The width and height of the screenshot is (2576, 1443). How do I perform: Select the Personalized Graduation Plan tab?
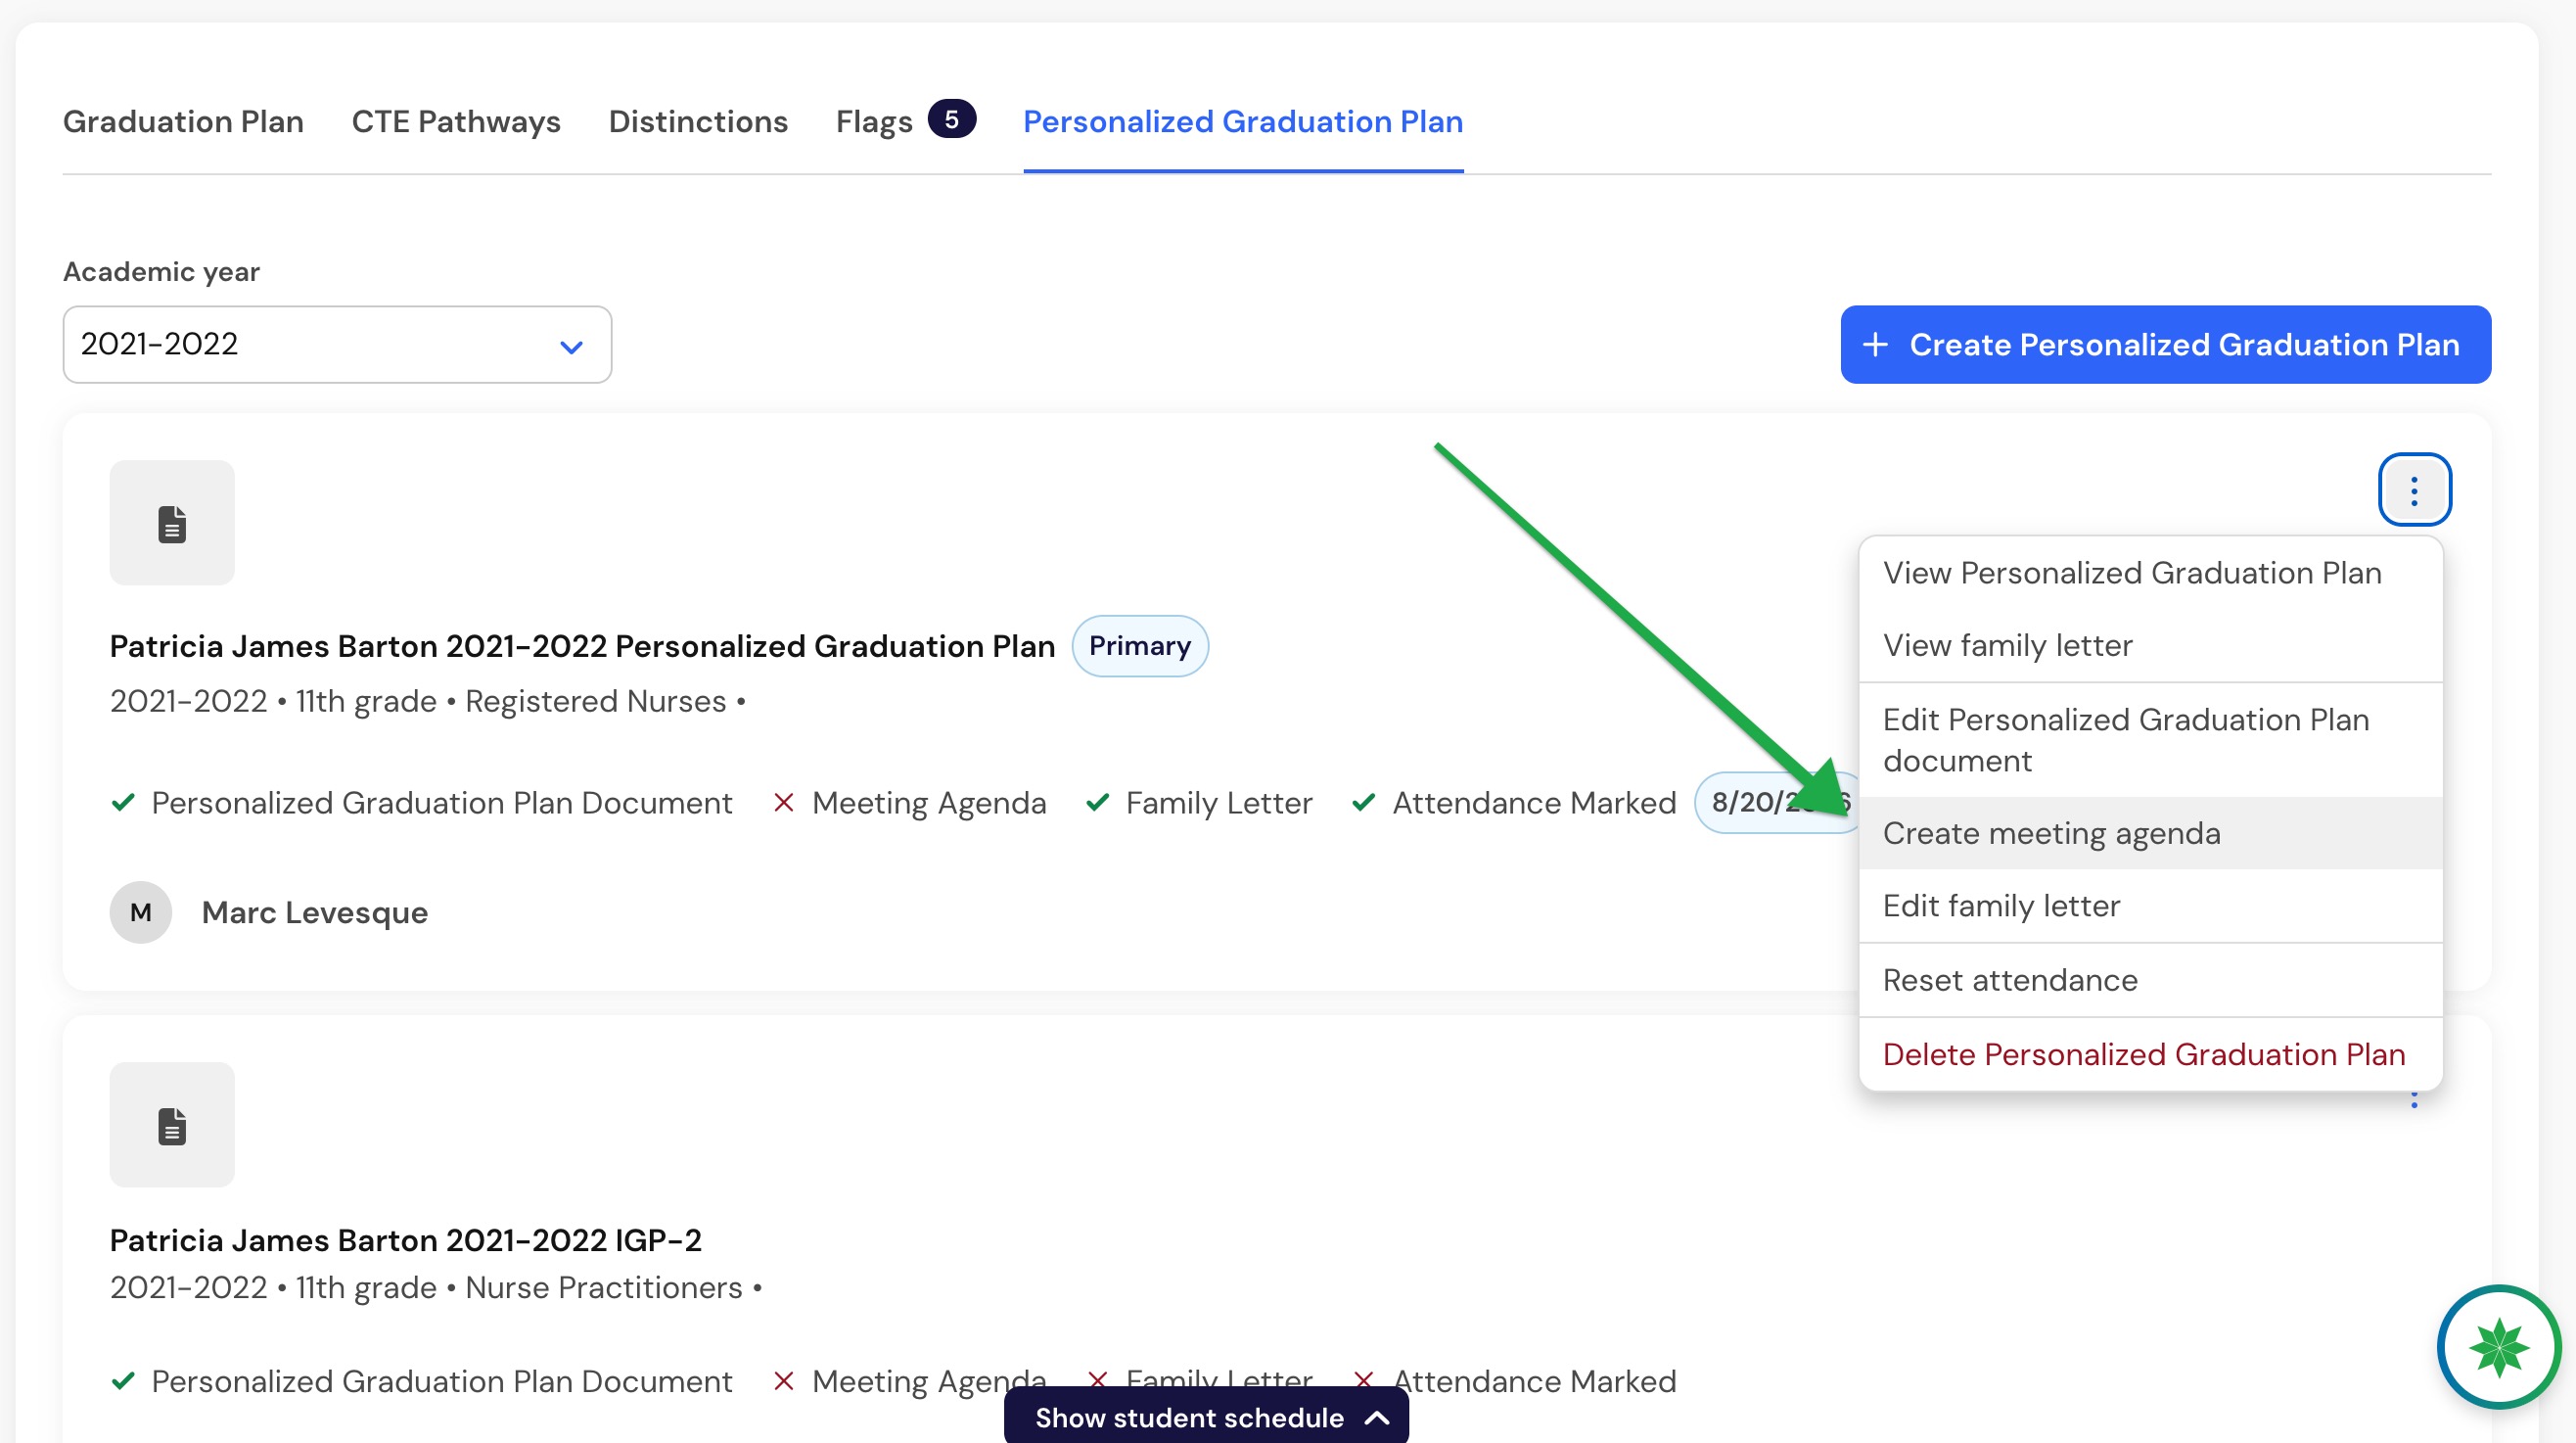pos(1243,122)
